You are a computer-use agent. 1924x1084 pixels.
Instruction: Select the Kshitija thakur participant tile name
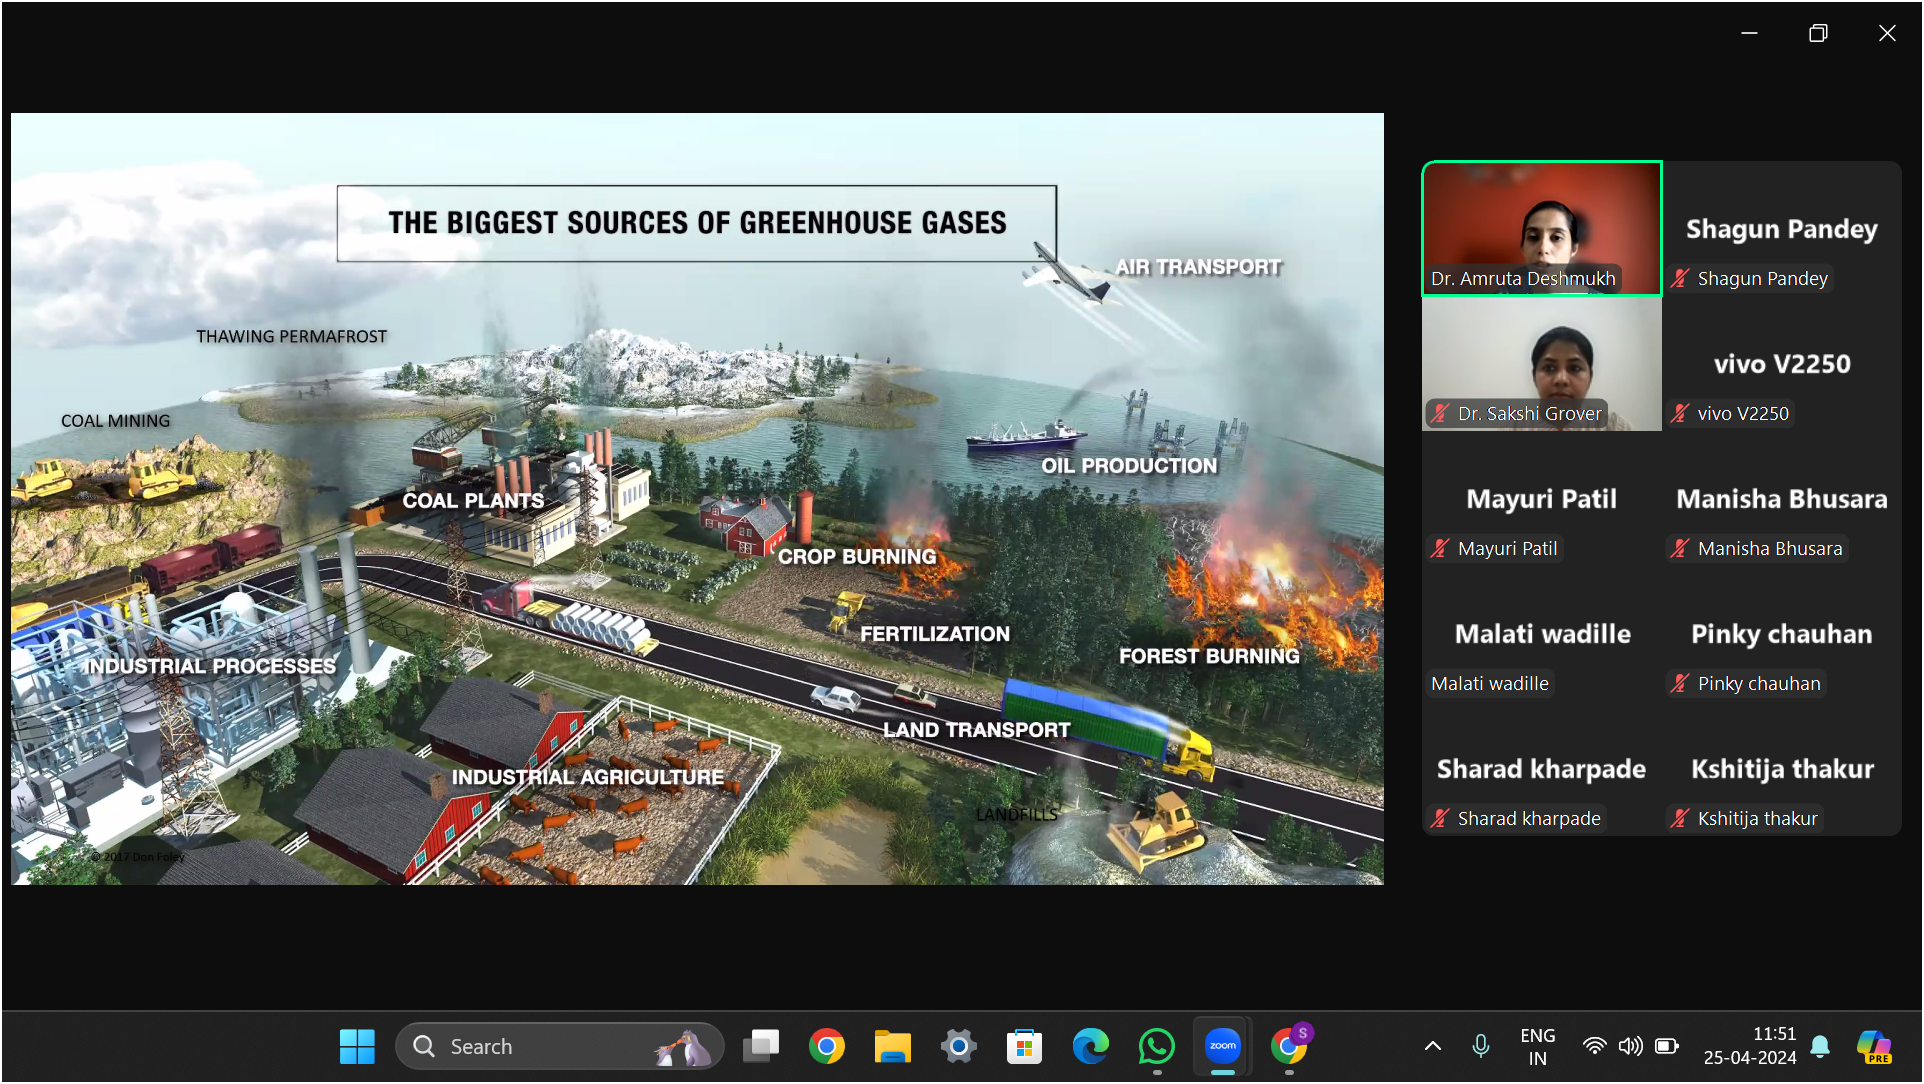[x=1782, y=769]
